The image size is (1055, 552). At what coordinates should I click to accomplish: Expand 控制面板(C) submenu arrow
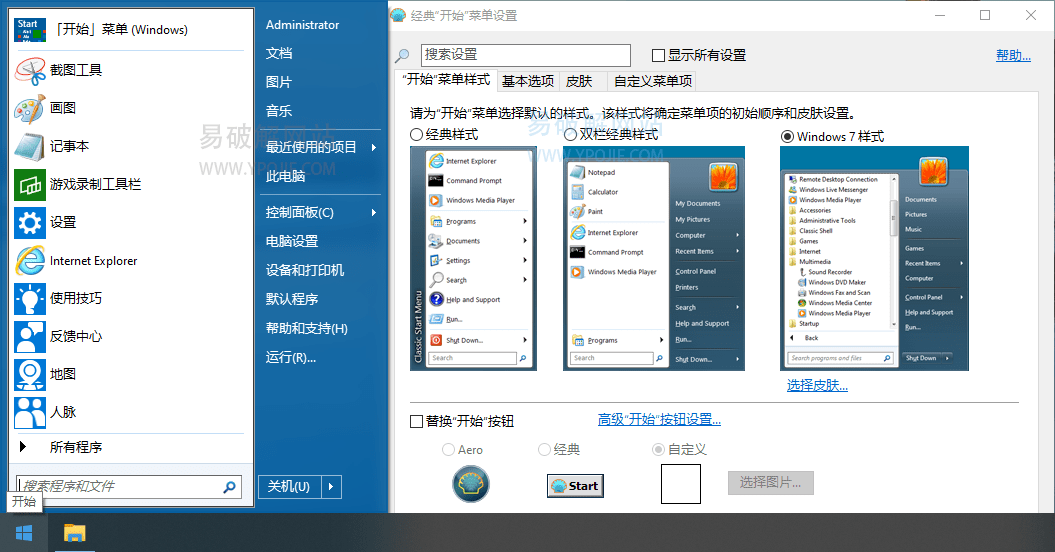(374, 213)
